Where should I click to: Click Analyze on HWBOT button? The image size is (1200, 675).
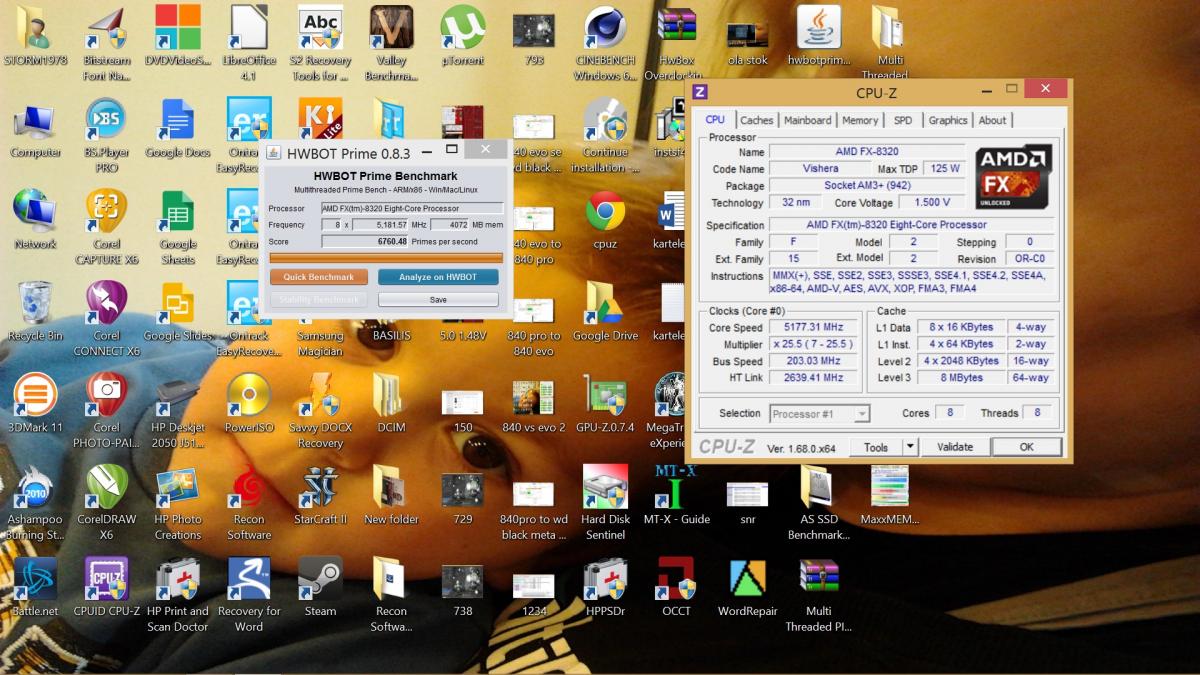[438, 277]
